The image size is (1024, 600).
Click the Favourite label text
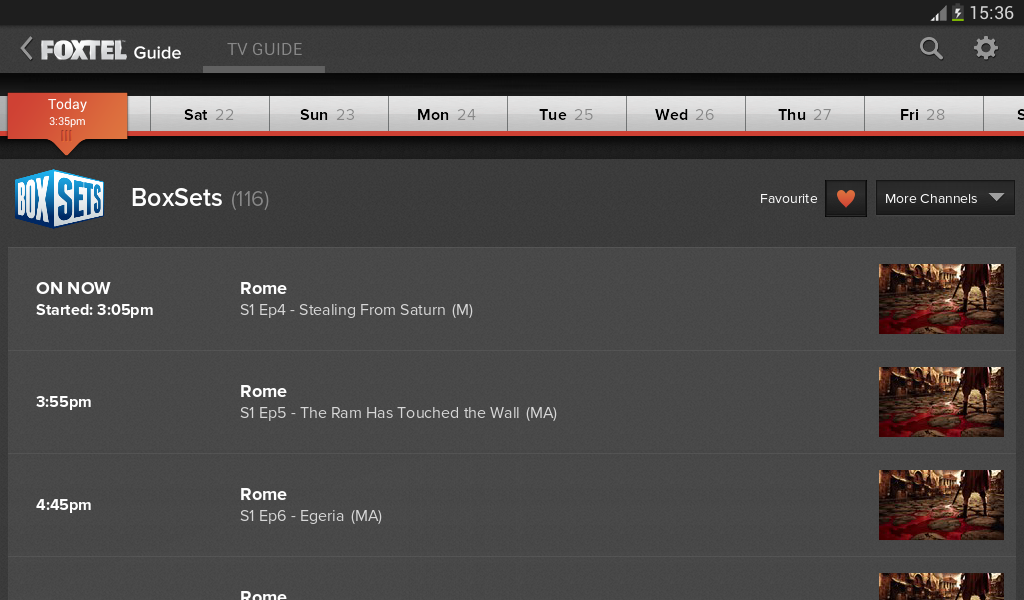click(788, 198)
